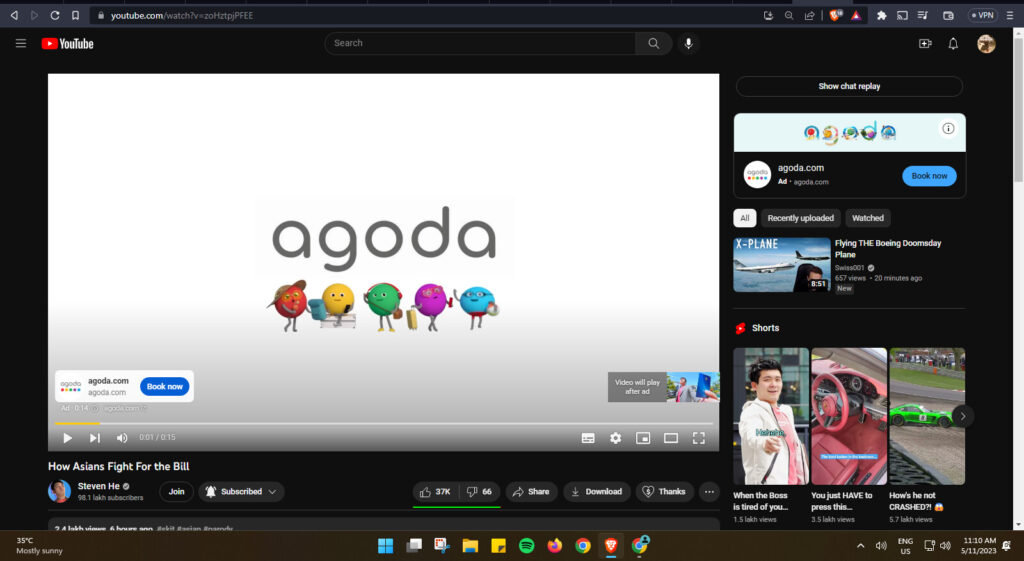Image resolution: width=1024 pixels, height=561 pixels.
Task: Click the video progress bar
Action: [383, 424]
